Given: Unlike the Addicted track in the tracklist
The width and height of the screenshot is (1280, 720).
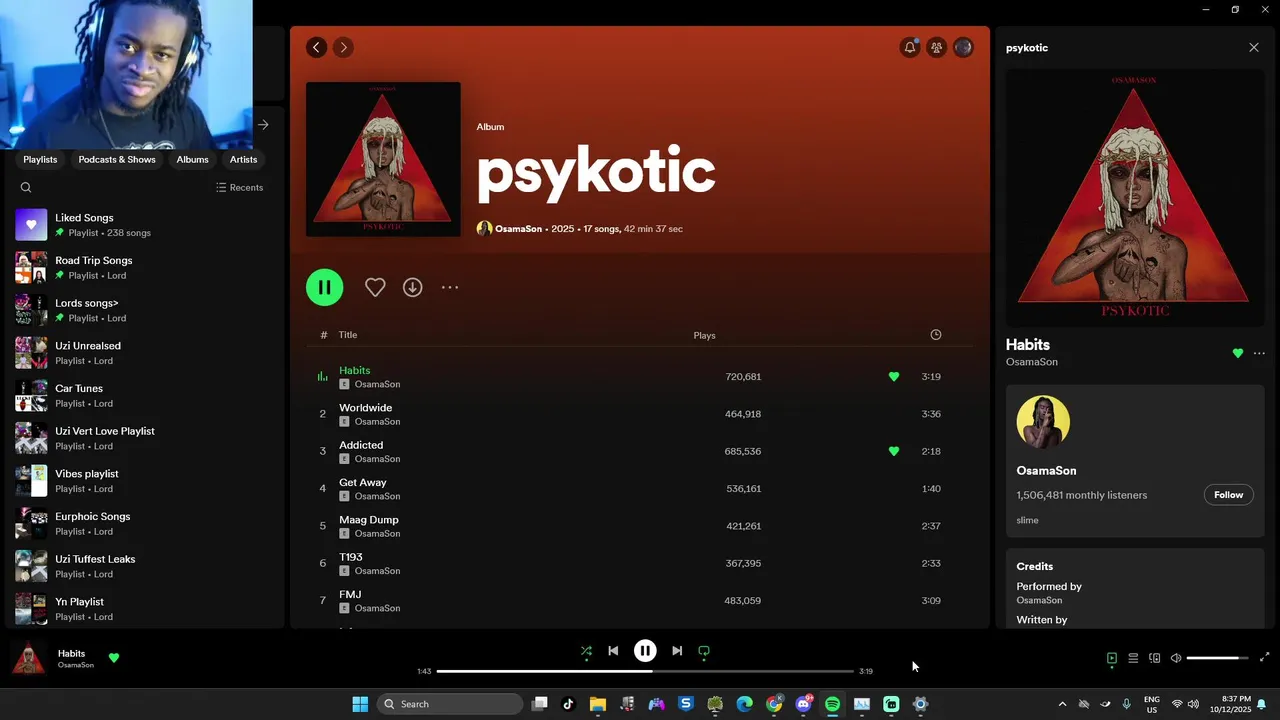Looking at the screenshot, I should 894,451.
